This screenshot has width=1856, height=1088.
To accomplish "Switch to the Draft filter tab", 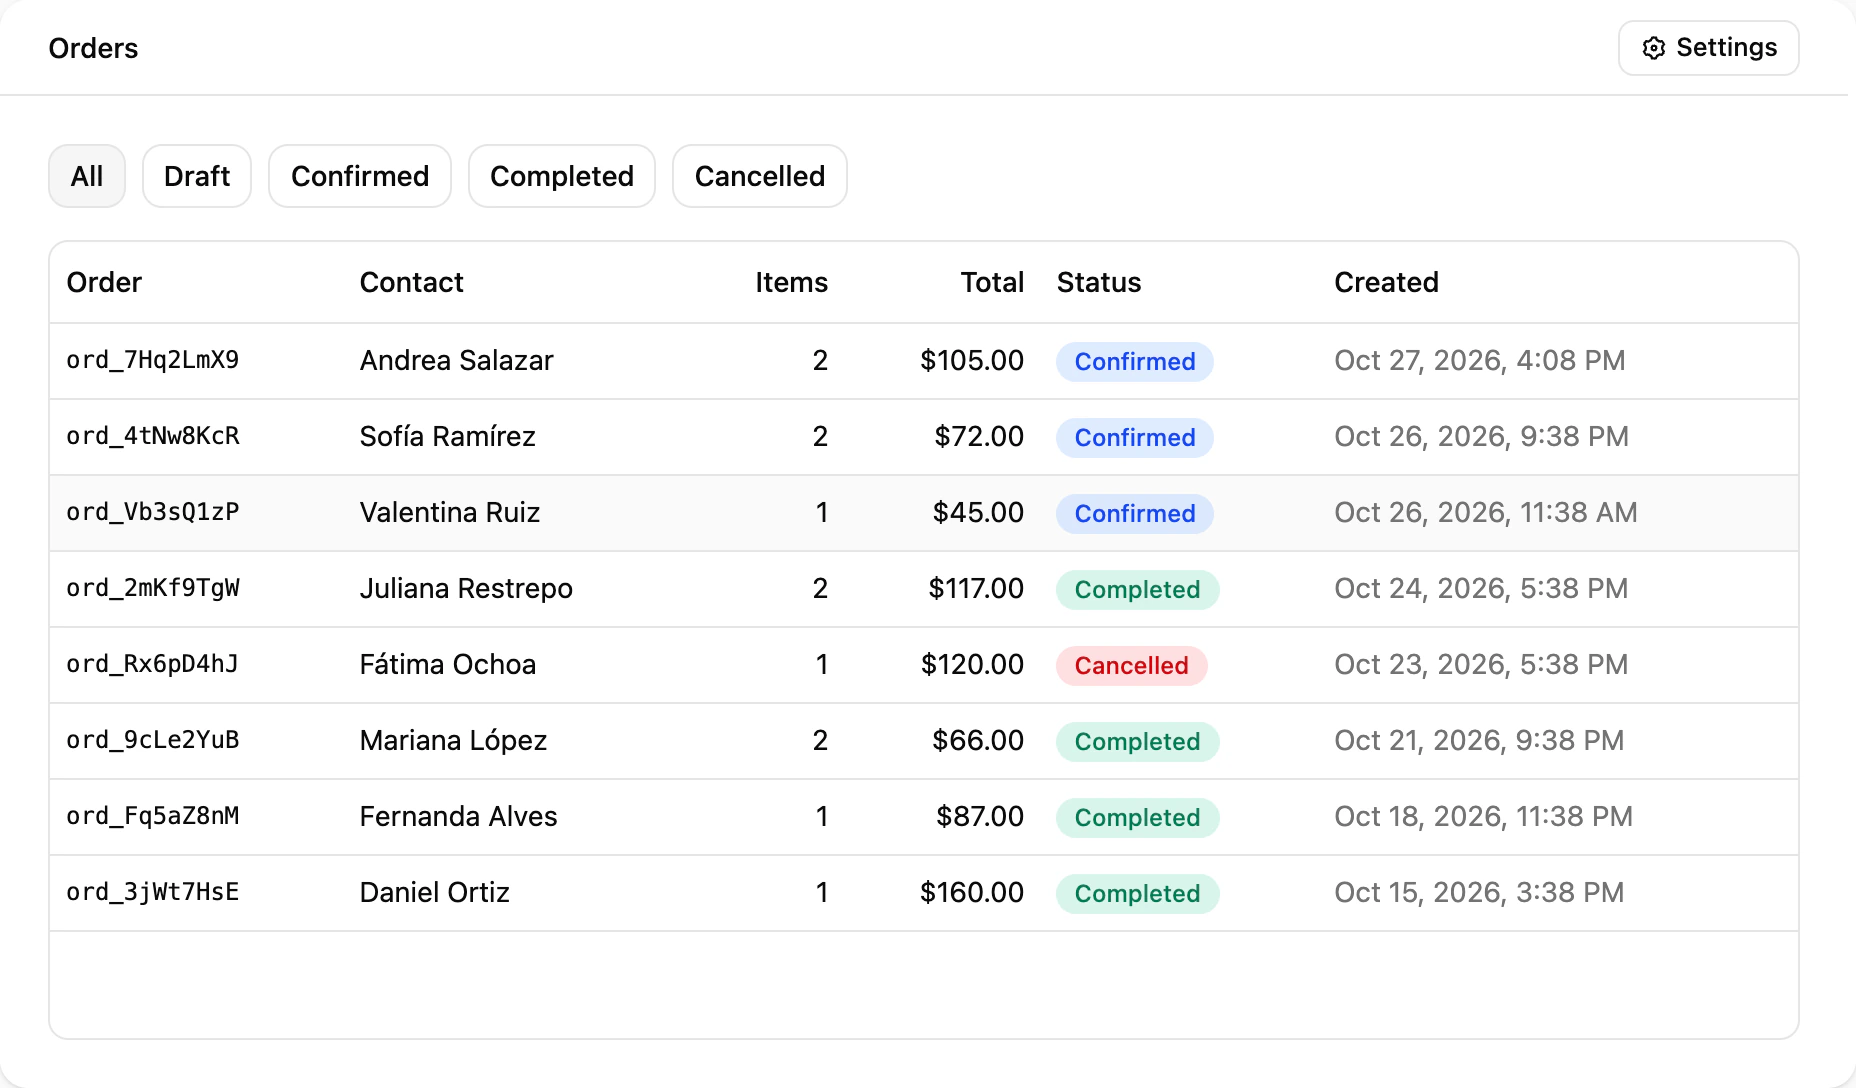I will point(197,176).
